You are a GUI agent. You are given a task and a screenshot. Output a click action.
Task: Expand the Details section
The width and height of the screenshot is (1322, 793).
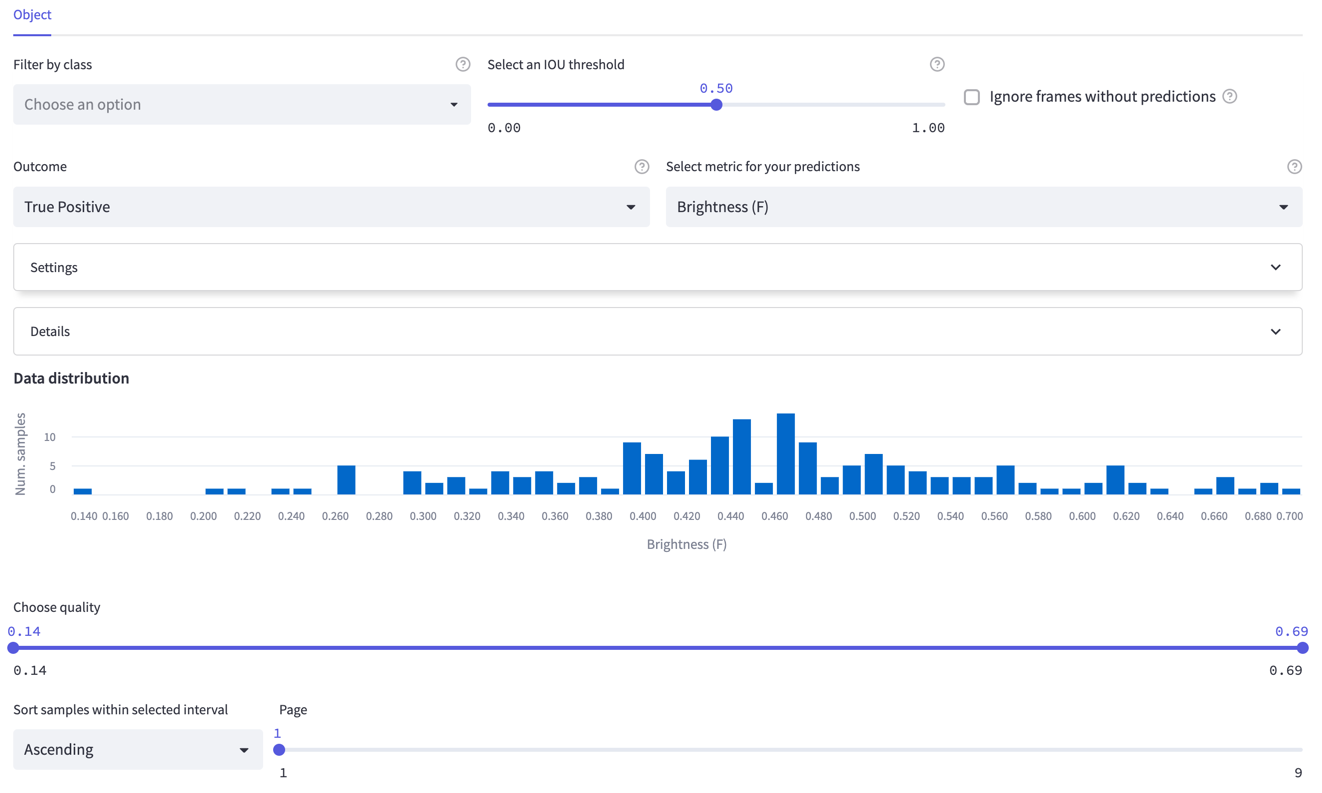click(657, 331)
